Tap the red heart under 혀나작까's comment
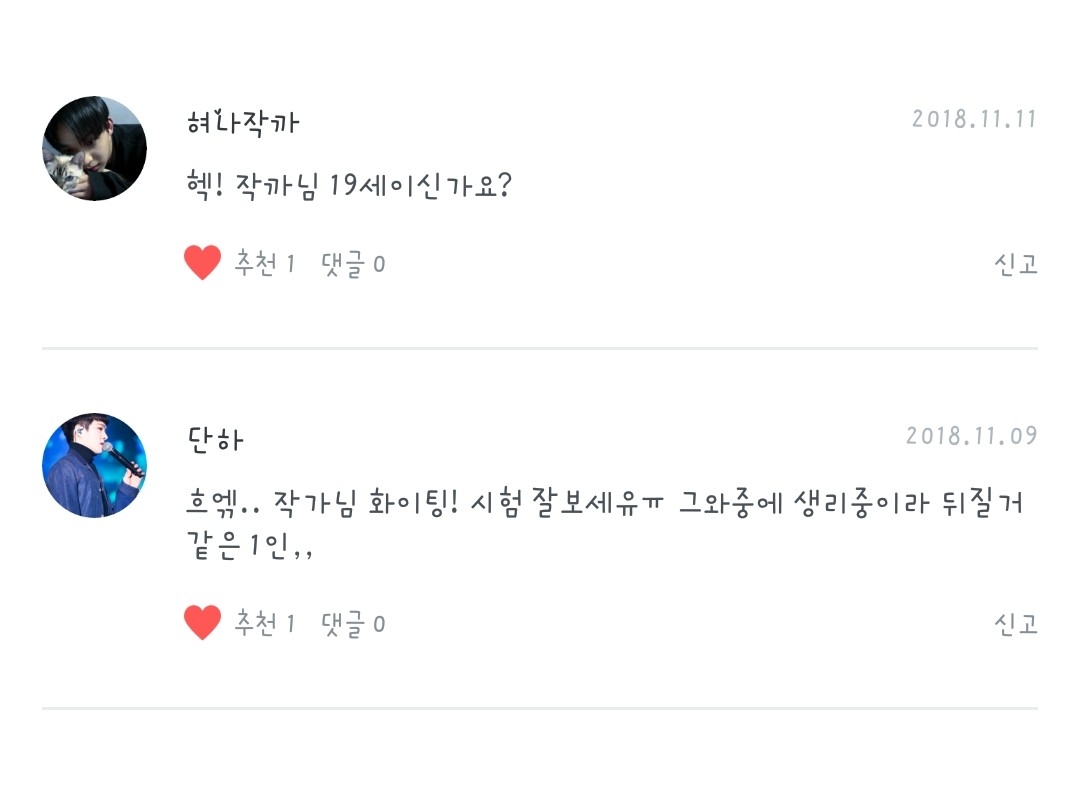 click(202, 263)
